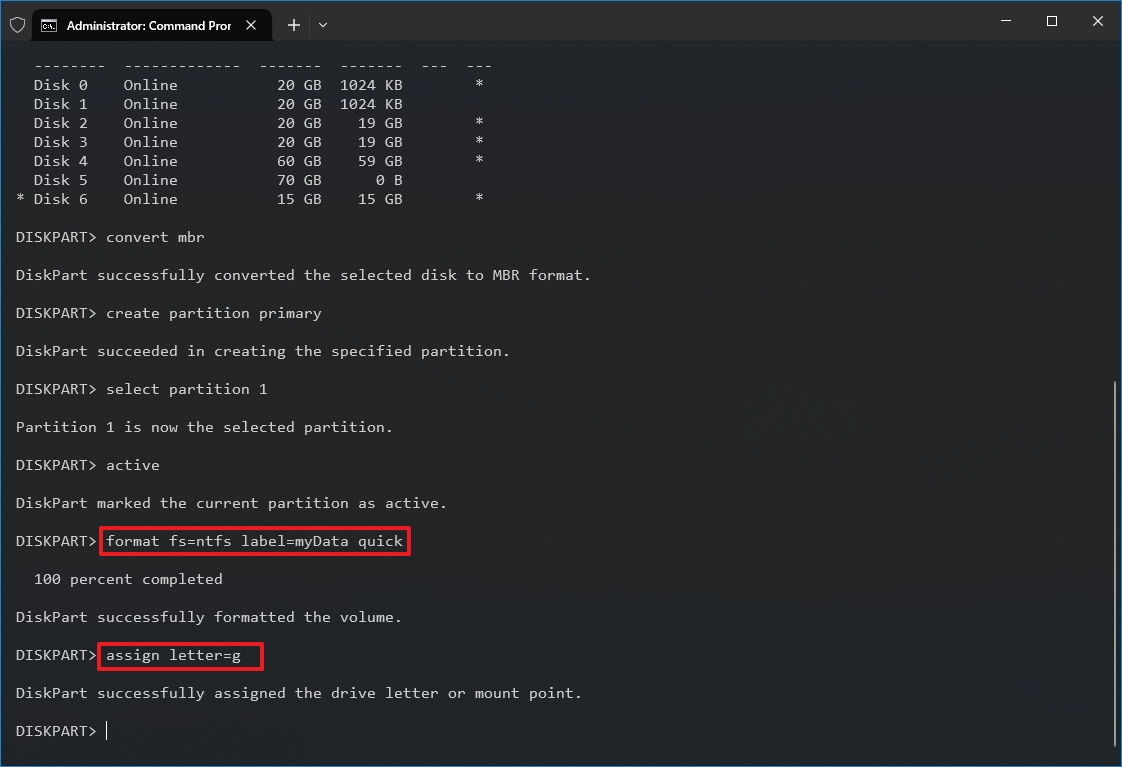1122x767 pixels.
Task: Click the highlighted format fs=ntfs command
Action: (254, 541)
